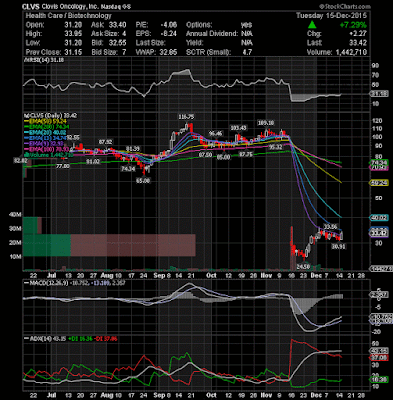393x400 pixels.
Task: Click the 116.75 peak price annotation
Action: 186,117
